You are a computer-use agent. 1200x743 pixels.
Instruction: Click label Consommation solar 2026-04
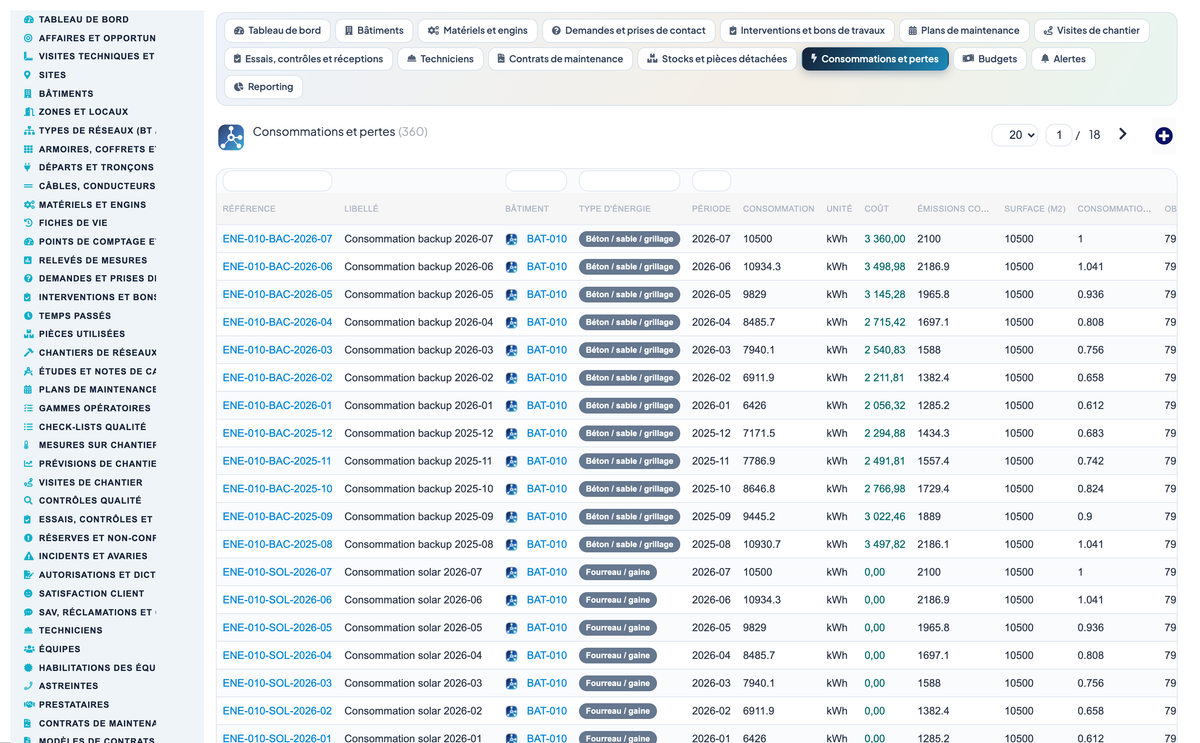[413, 656]
